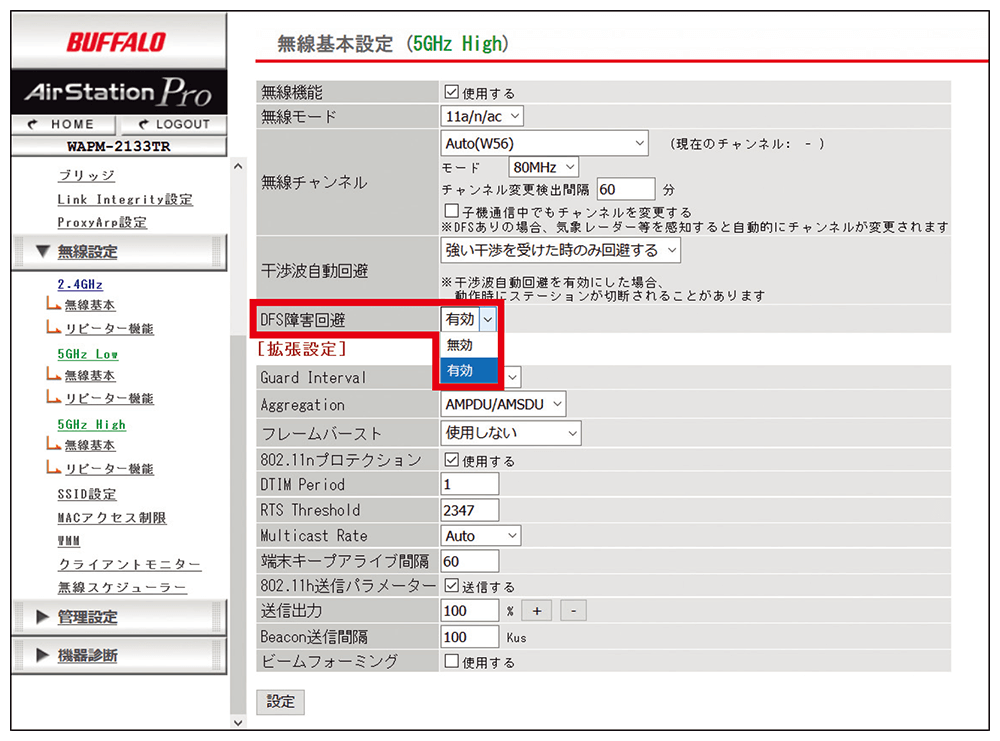Open the 80MHz bandwidth mode dropdown
The image size is (1000, 741).
click(543, 166)
